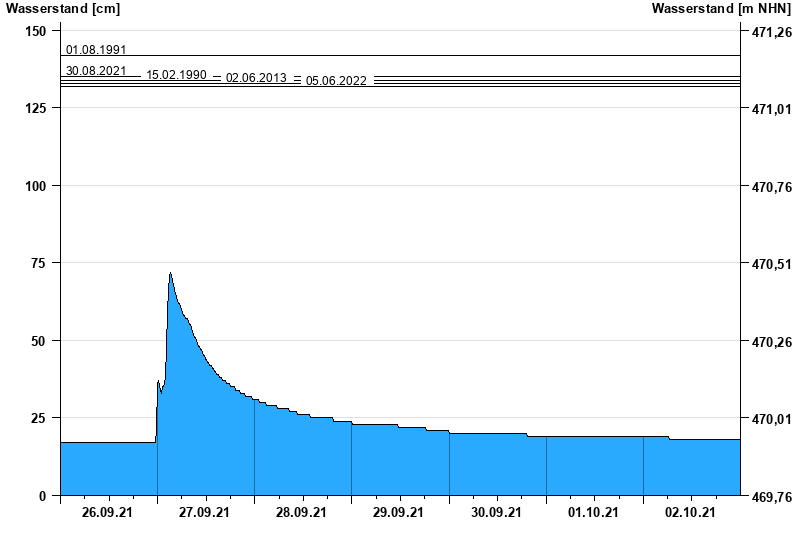Screen dimensions: 800x550
Task: Click the 75 tick on left axis
Action: (x=36, y=263)
